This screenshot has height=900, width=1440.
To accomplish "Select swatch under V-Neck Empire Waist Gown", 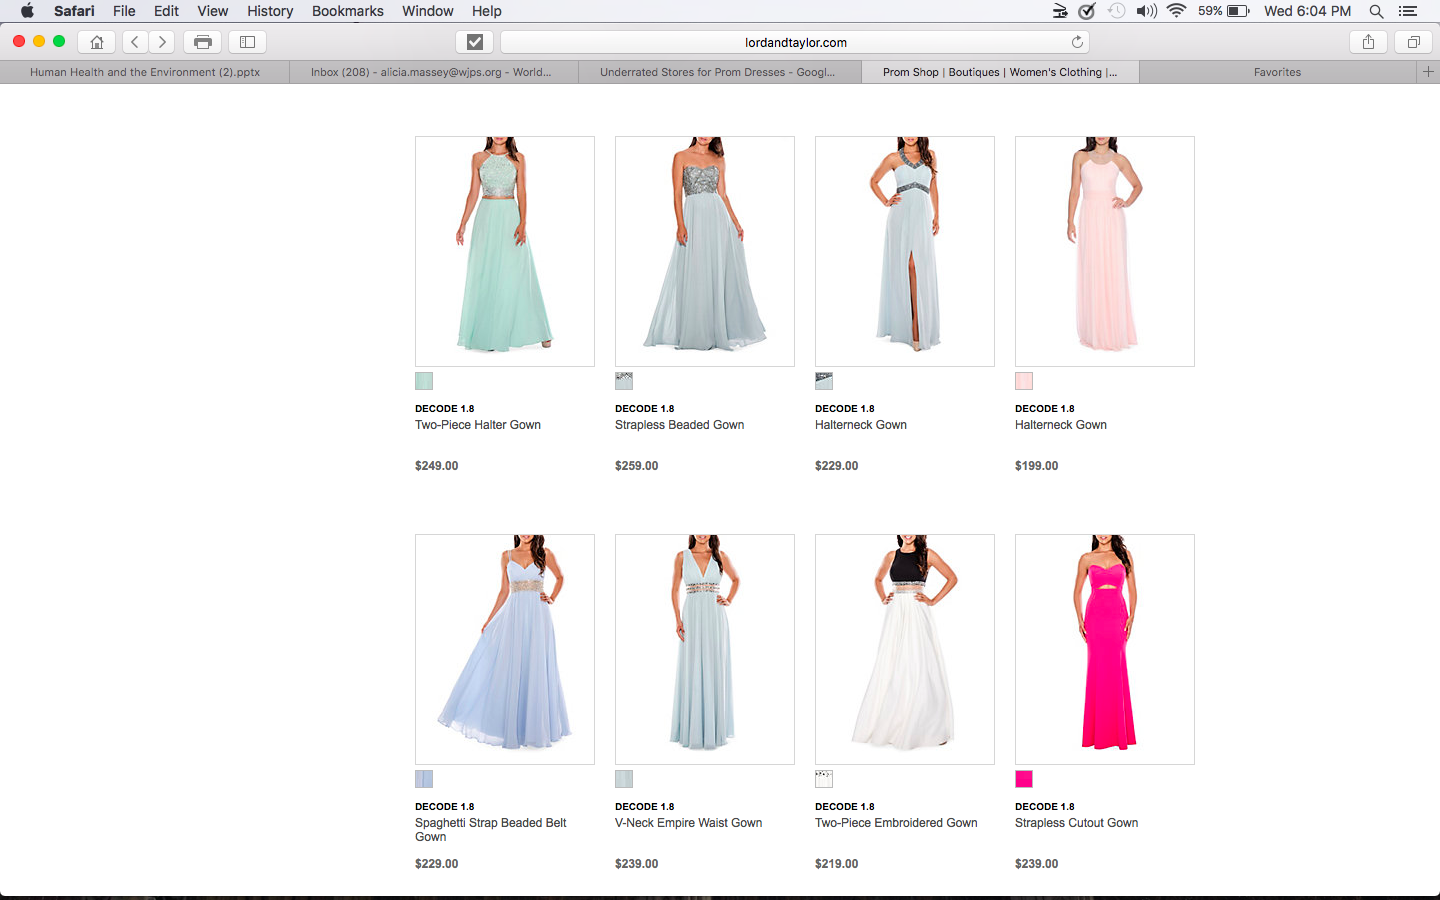I will [624, 779].
